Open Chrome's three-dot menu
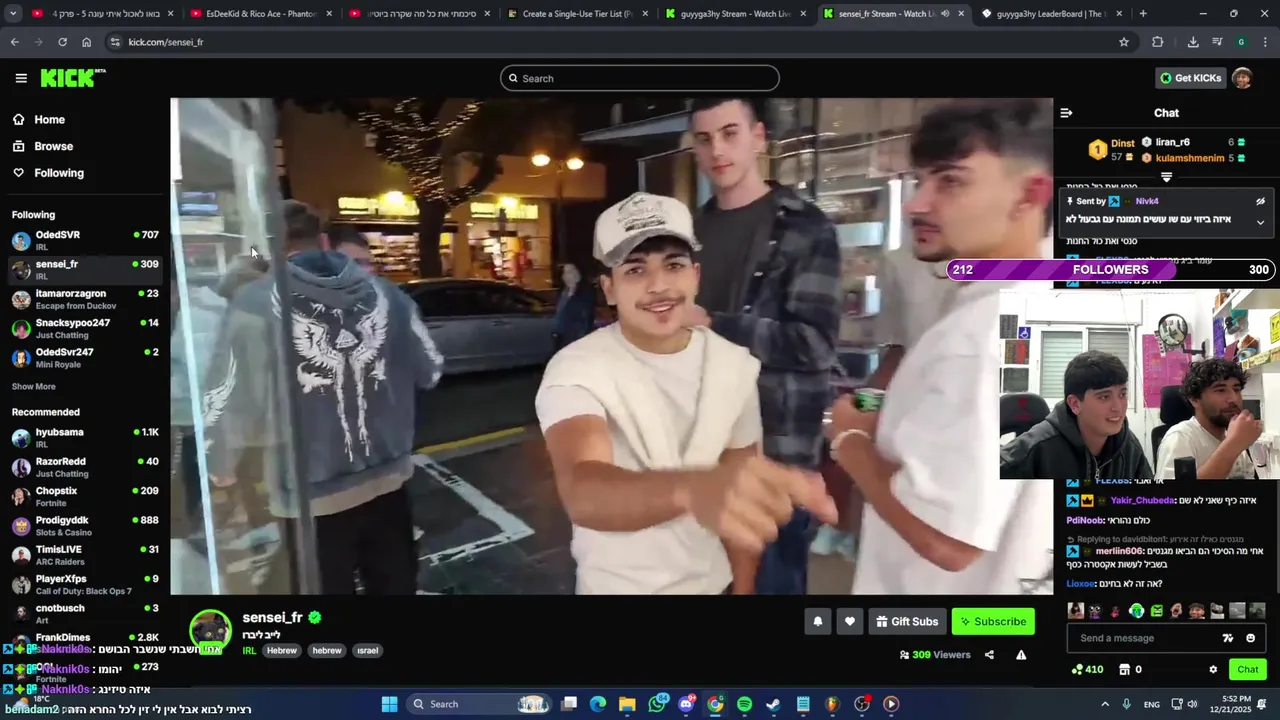The image size is (1280, 720). (1266, 42)
